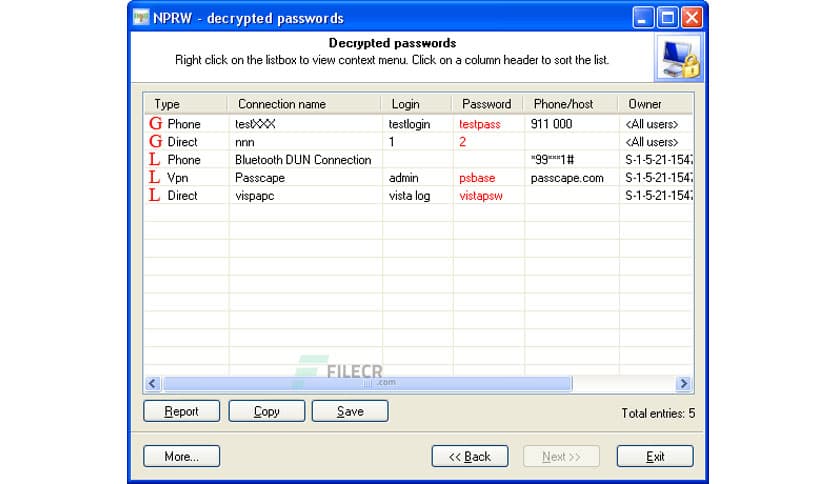Viewport: 836px width, 484px height.
Task: Click the G icon on nnn row
Action: [x=156, y=142]
